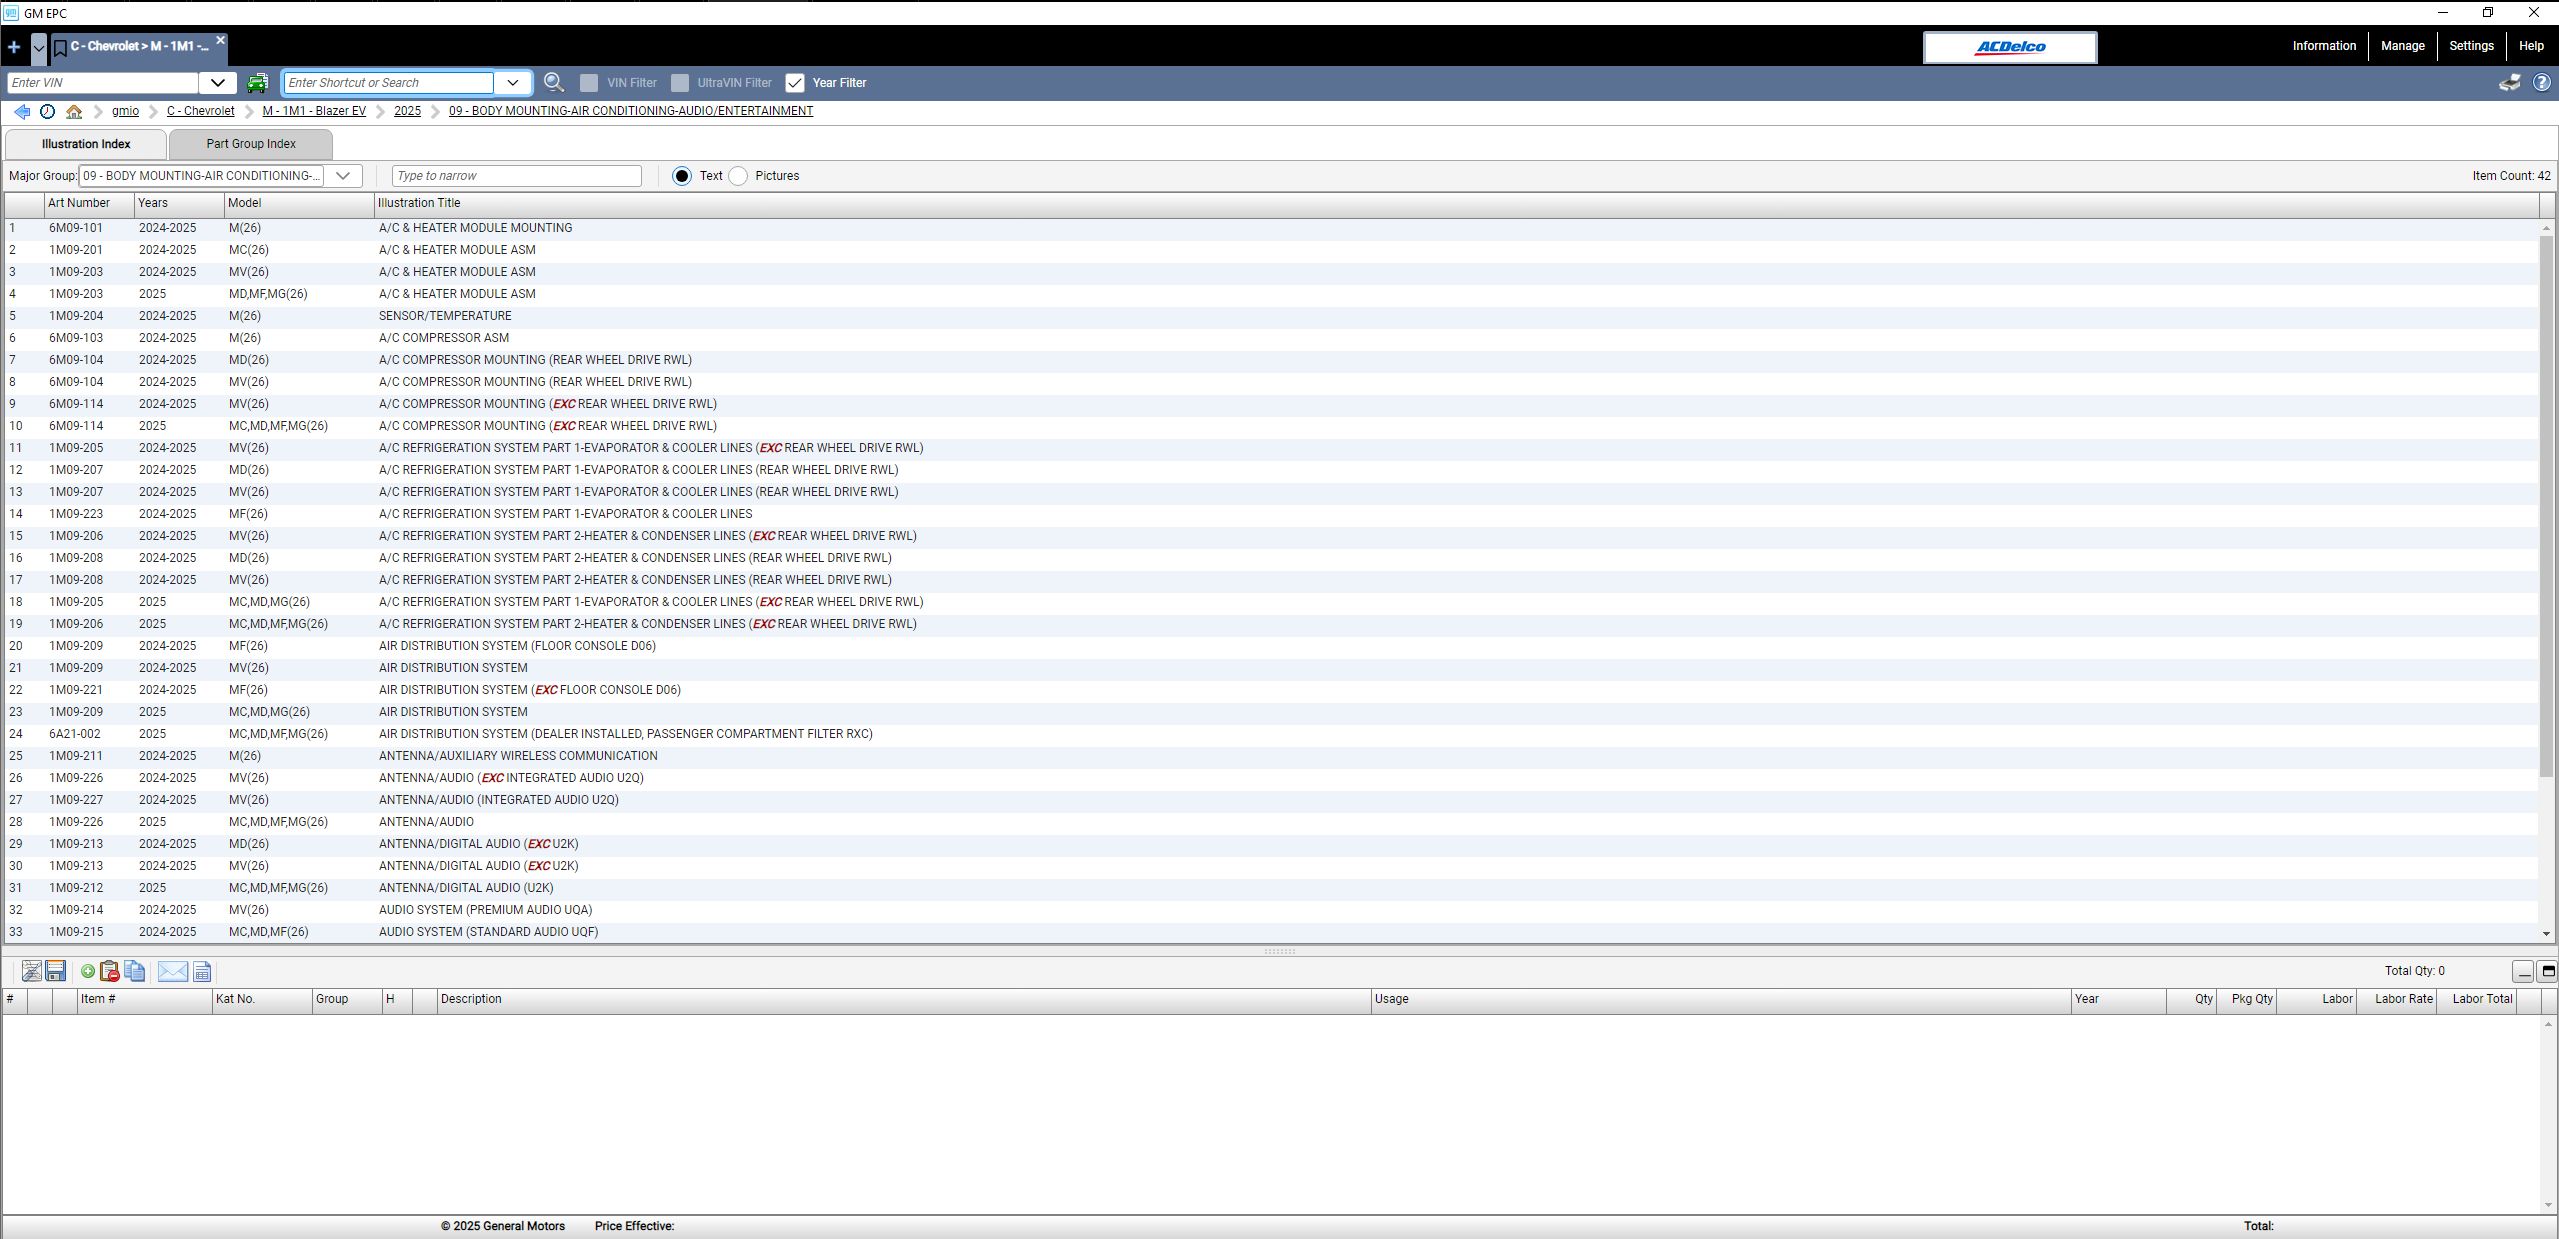Open the Major Group dropdown

coord(342,176)
